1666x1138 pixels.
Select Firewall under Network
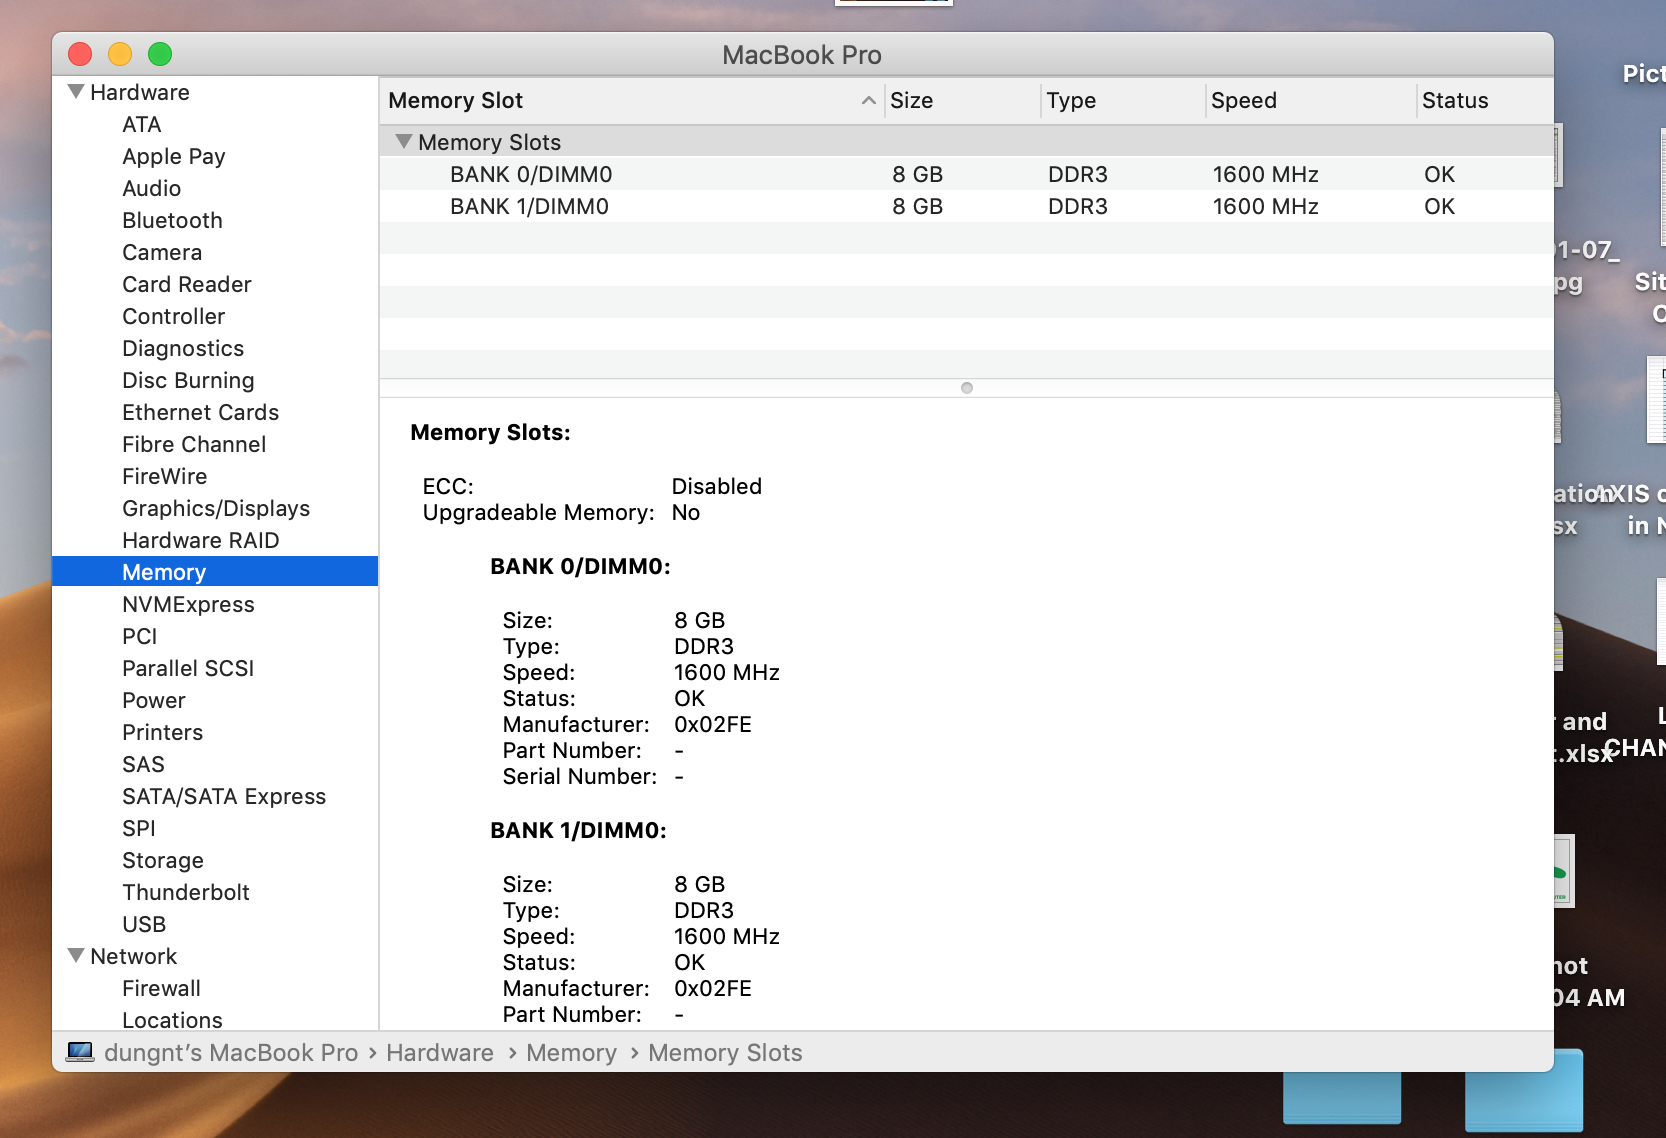pos(161,988)
